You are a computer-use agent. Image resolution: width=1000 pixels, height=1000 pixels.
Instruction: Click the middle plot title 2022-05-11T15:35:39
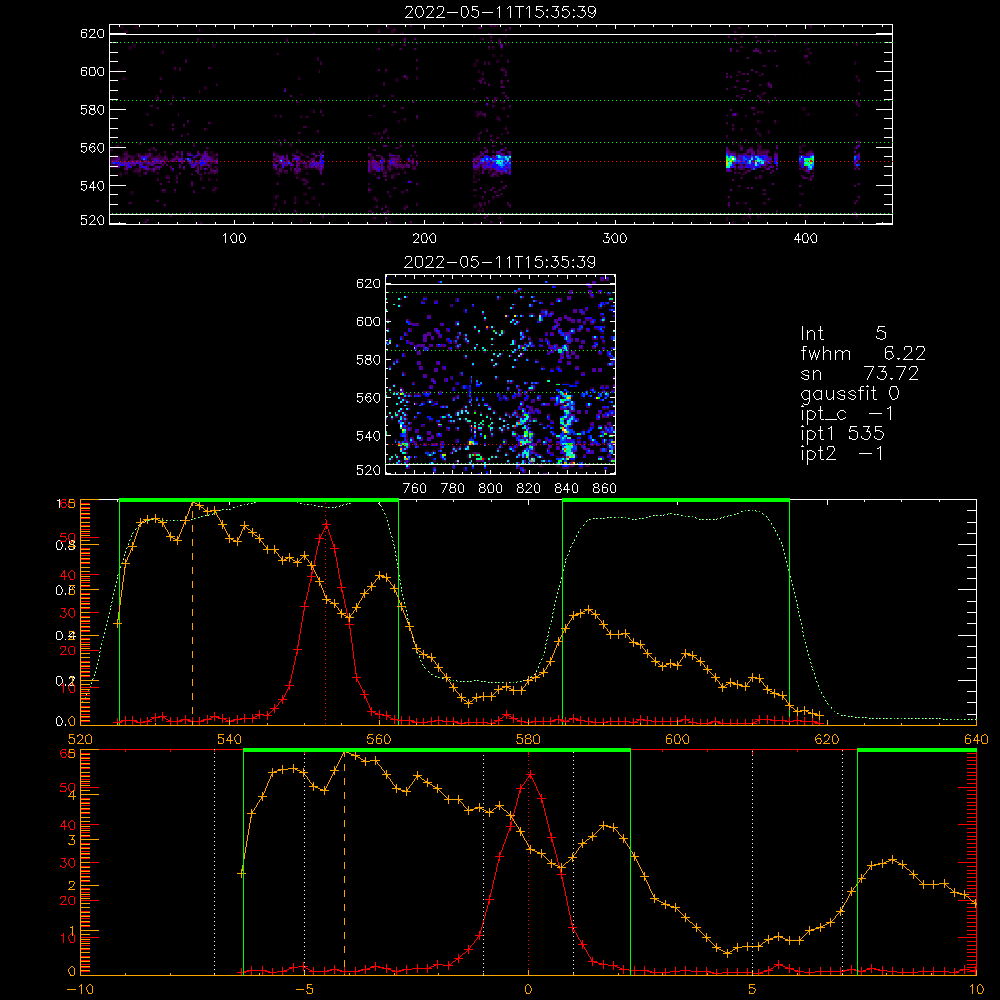tap(501, 262)
